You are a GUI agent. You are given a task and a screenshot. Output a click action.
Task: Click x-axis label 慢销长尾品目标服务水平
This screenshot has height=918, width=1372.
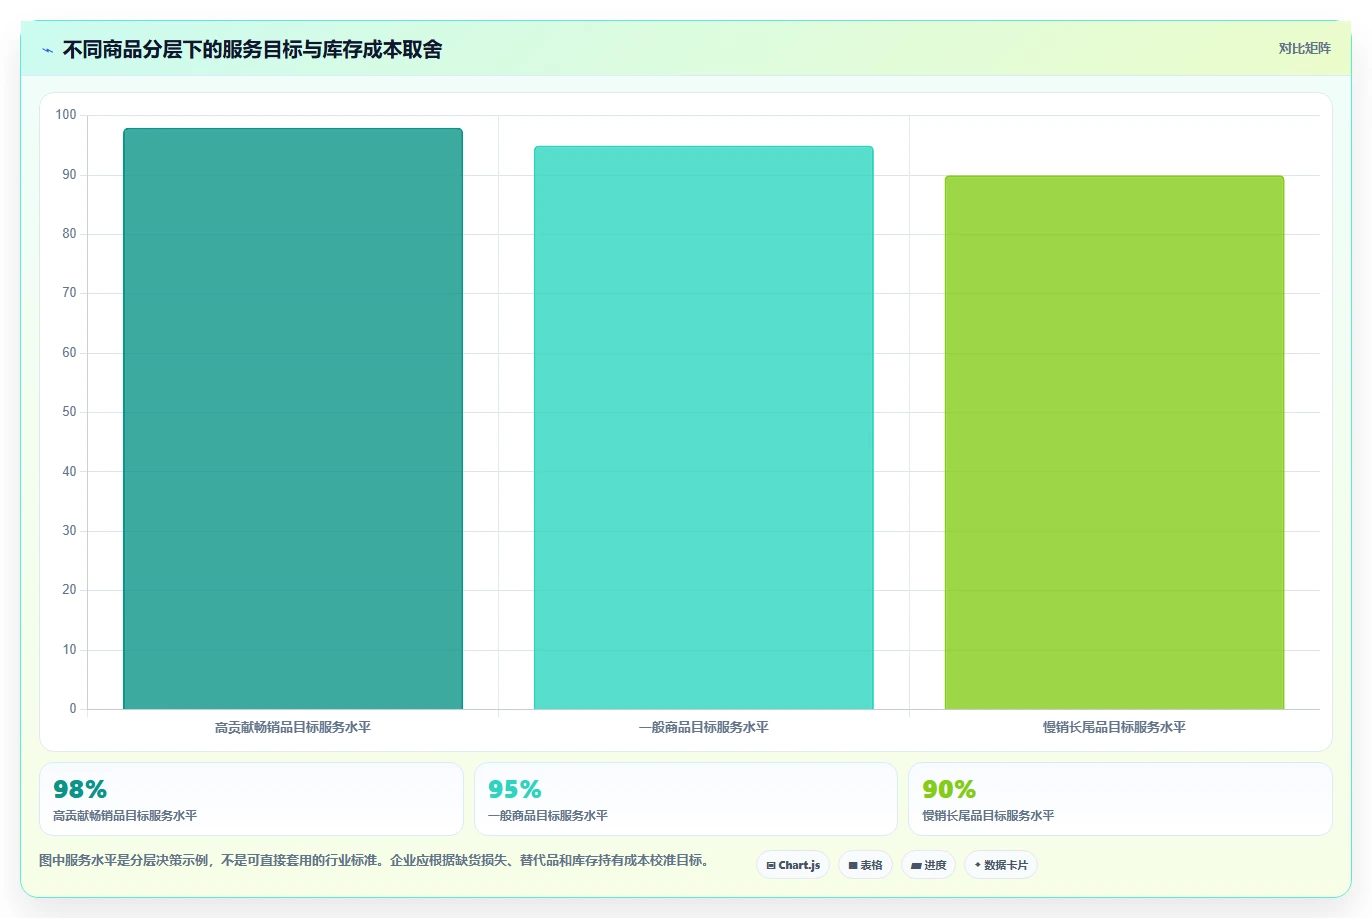pos(1114,727)
